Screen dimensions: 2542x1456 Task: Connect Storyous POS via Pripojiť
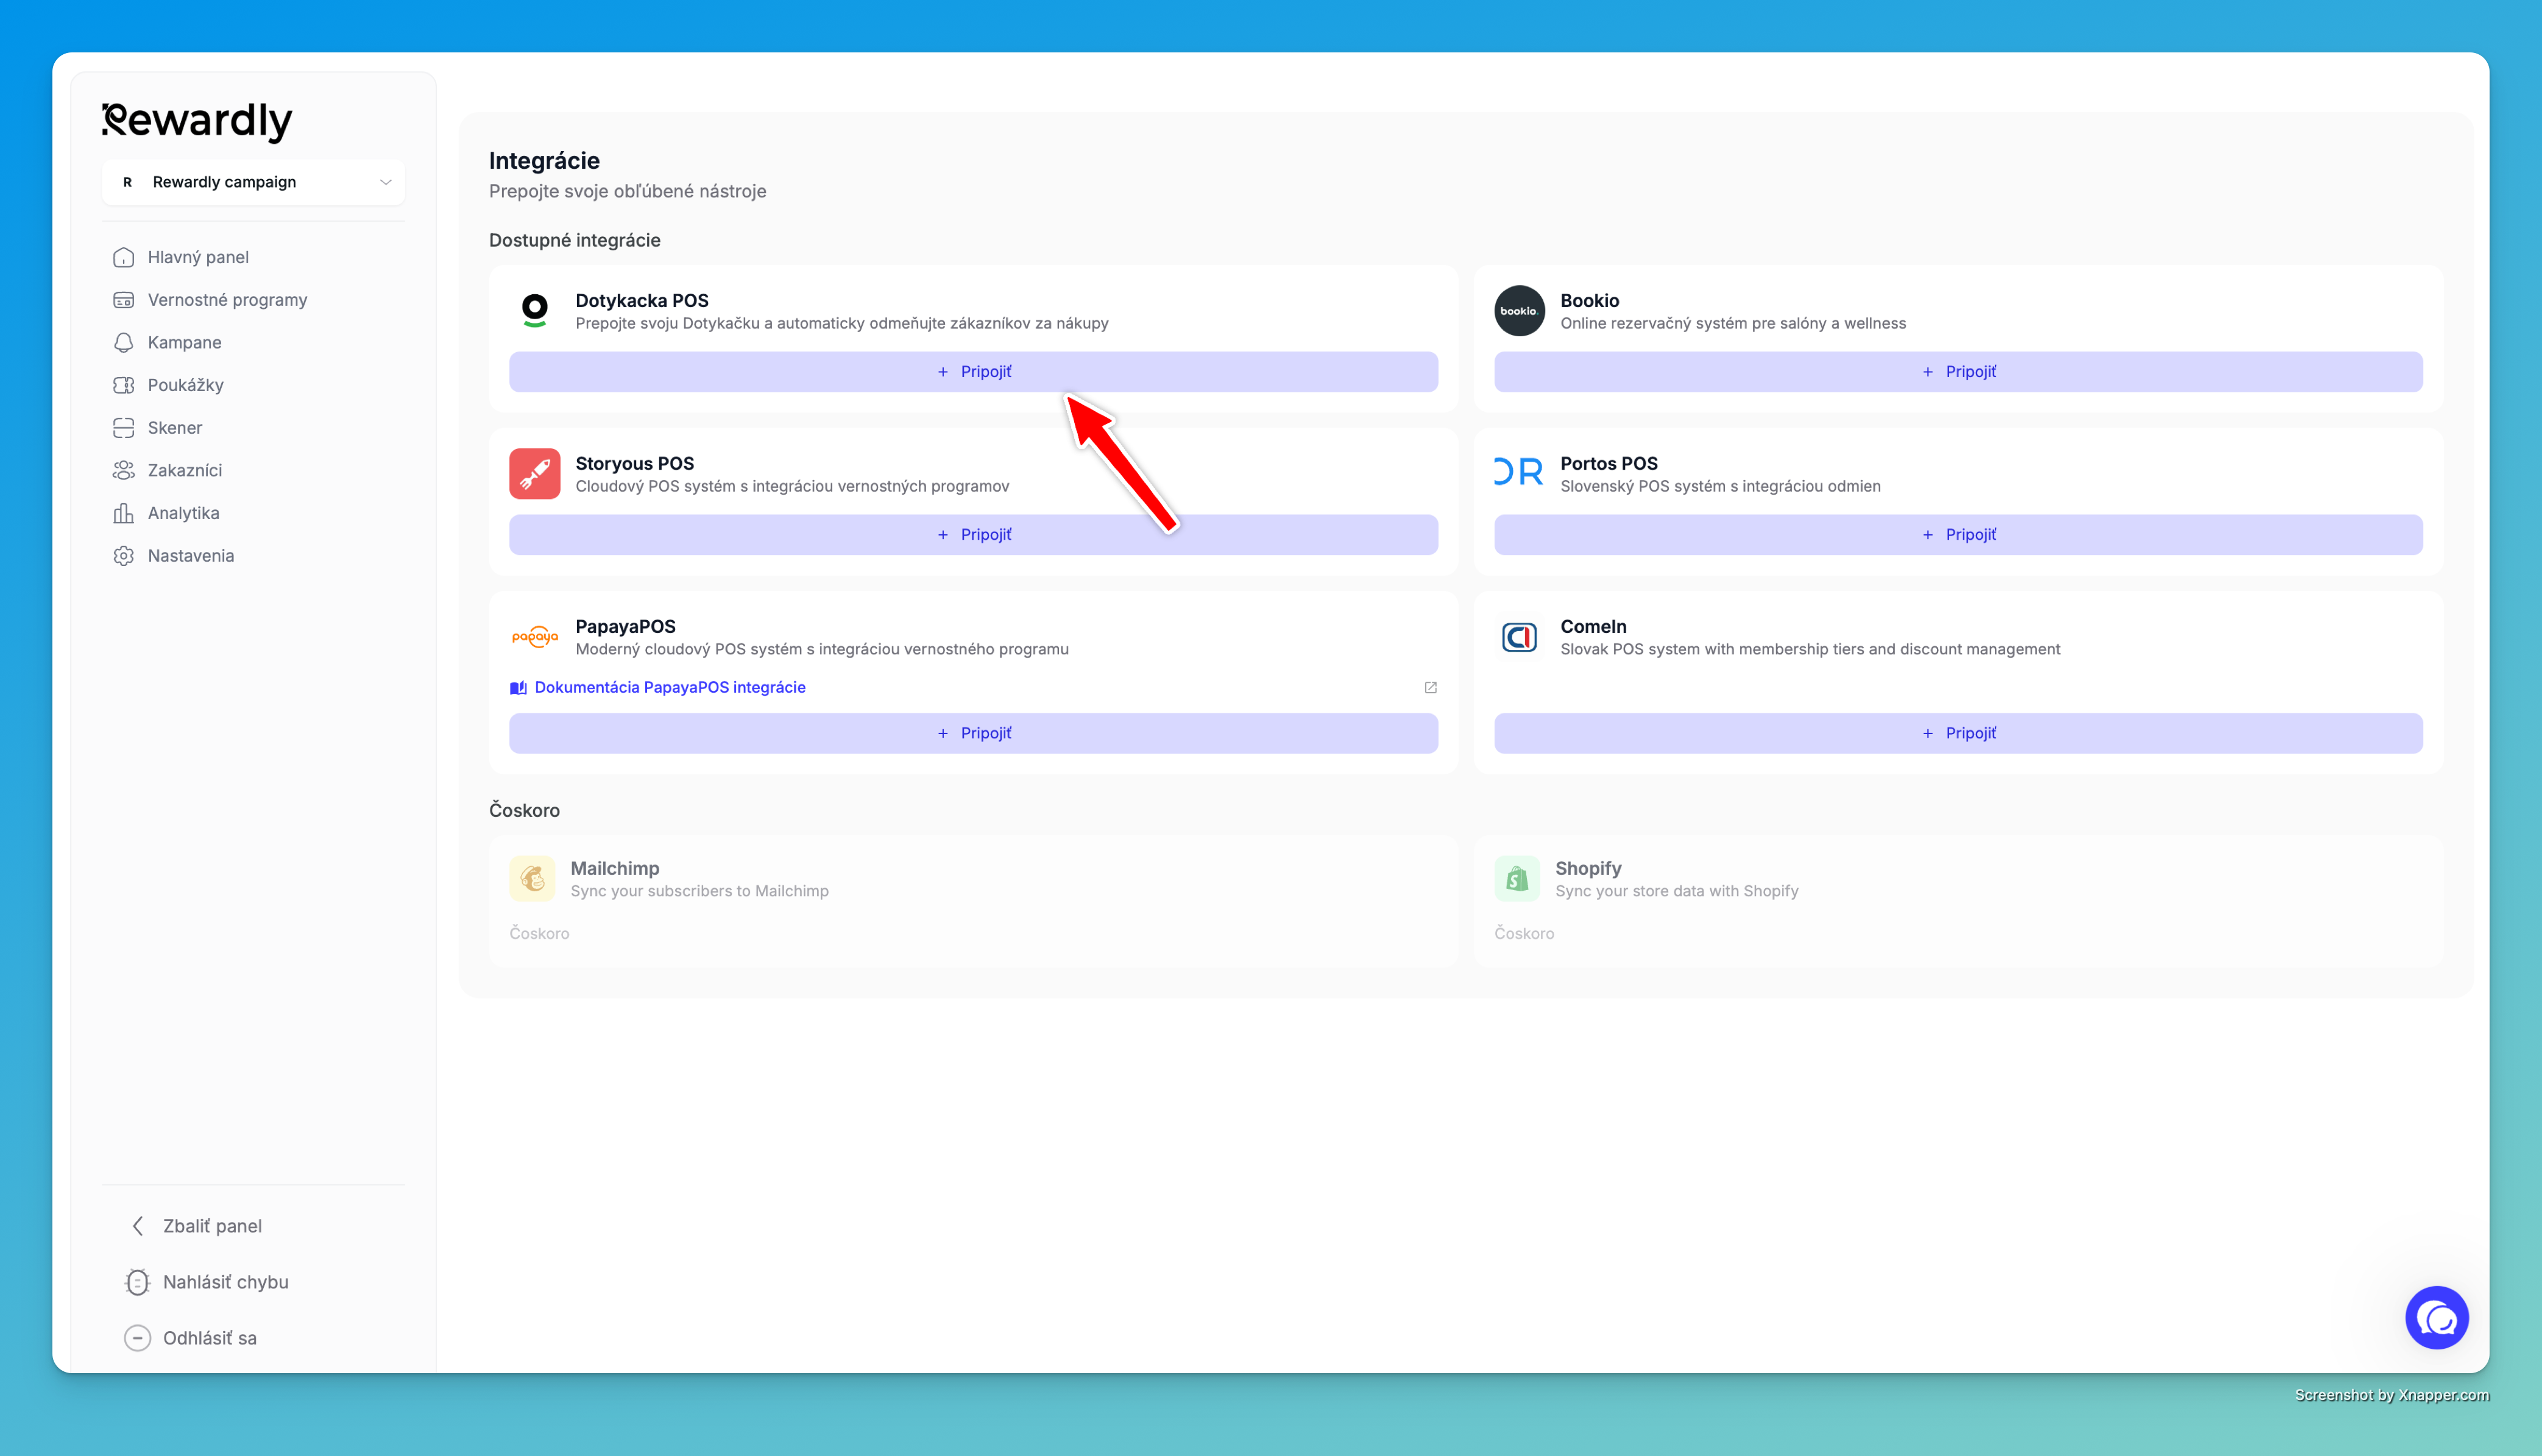[973, 535]
